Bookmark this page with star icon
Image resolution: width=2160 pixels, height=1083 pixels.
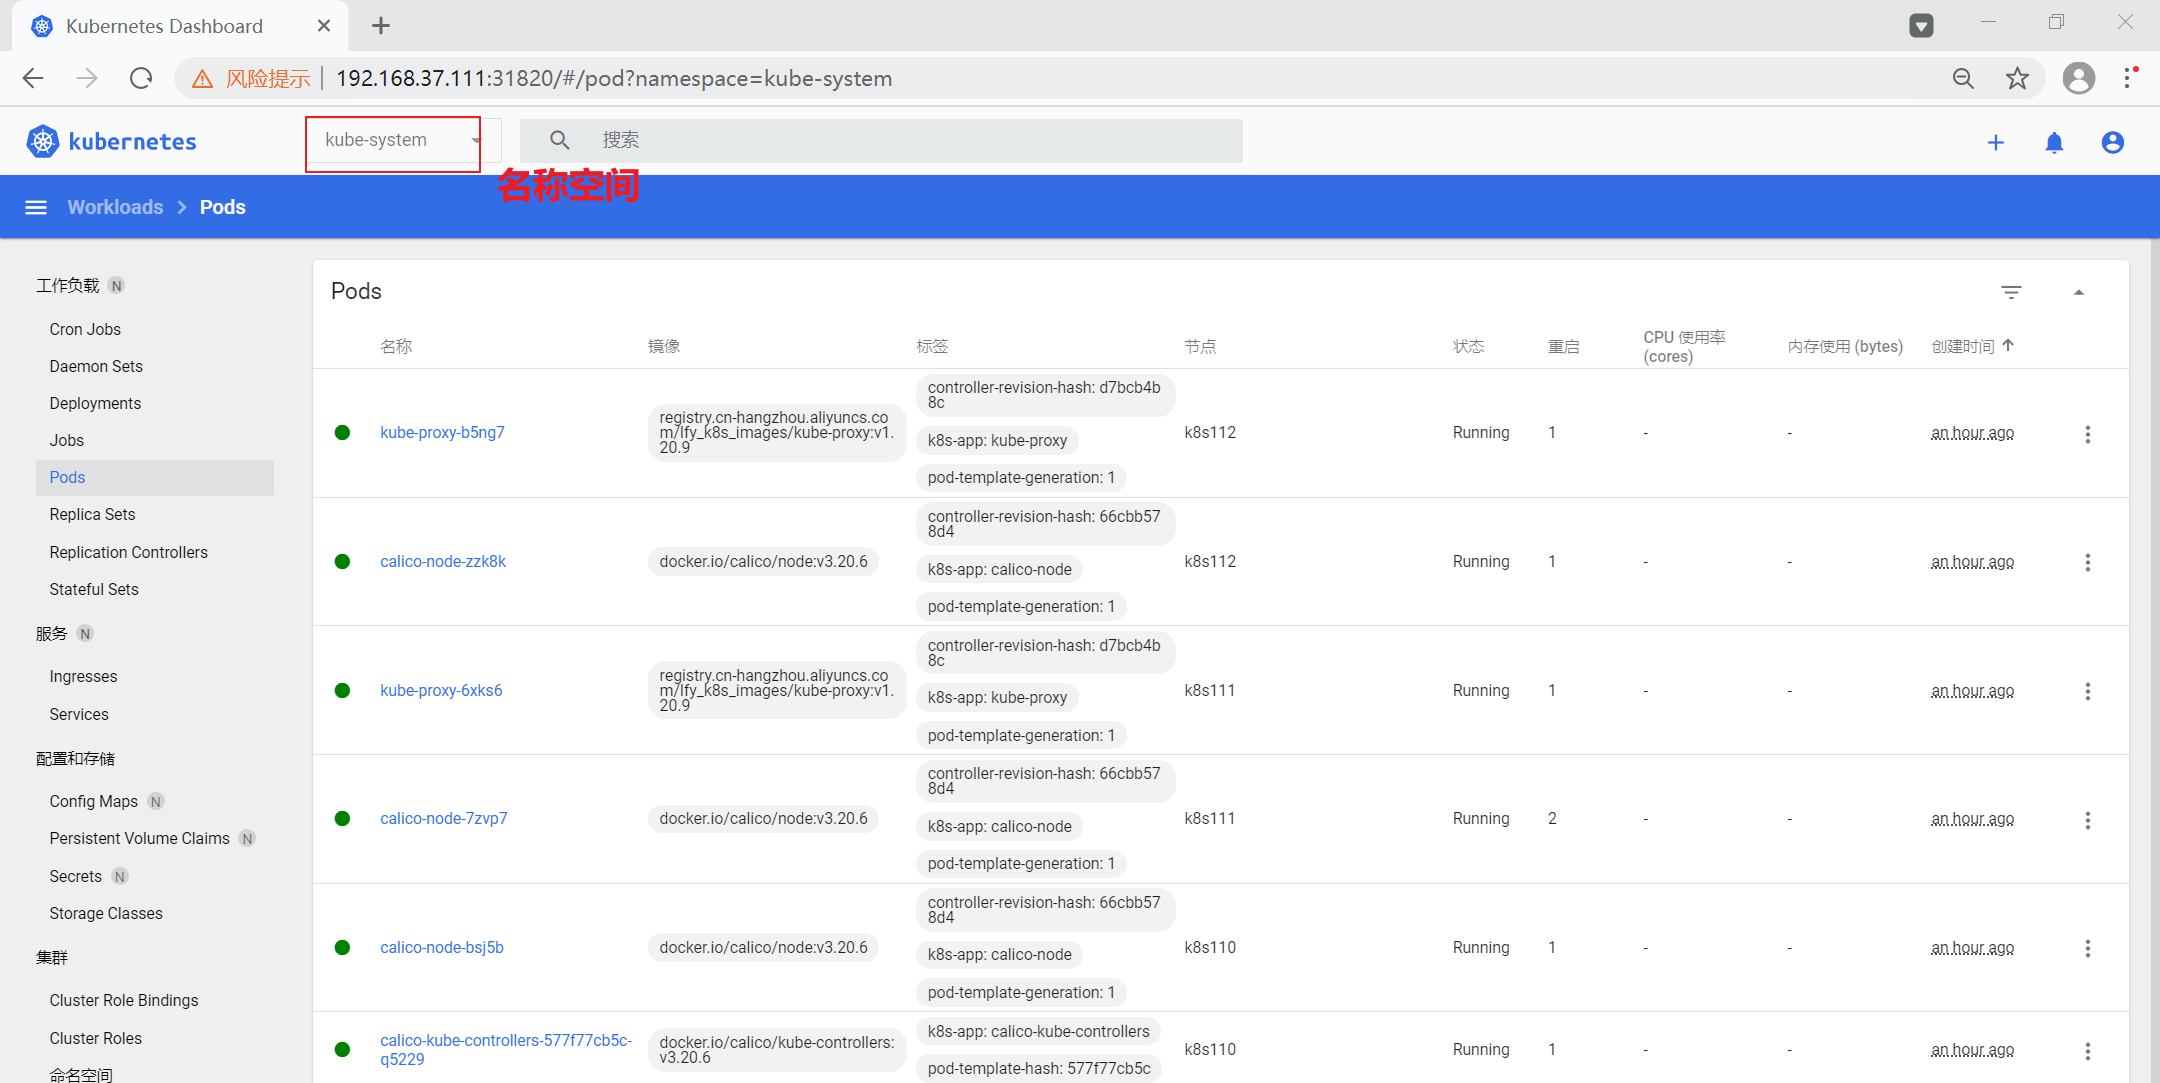(2017, 78)
